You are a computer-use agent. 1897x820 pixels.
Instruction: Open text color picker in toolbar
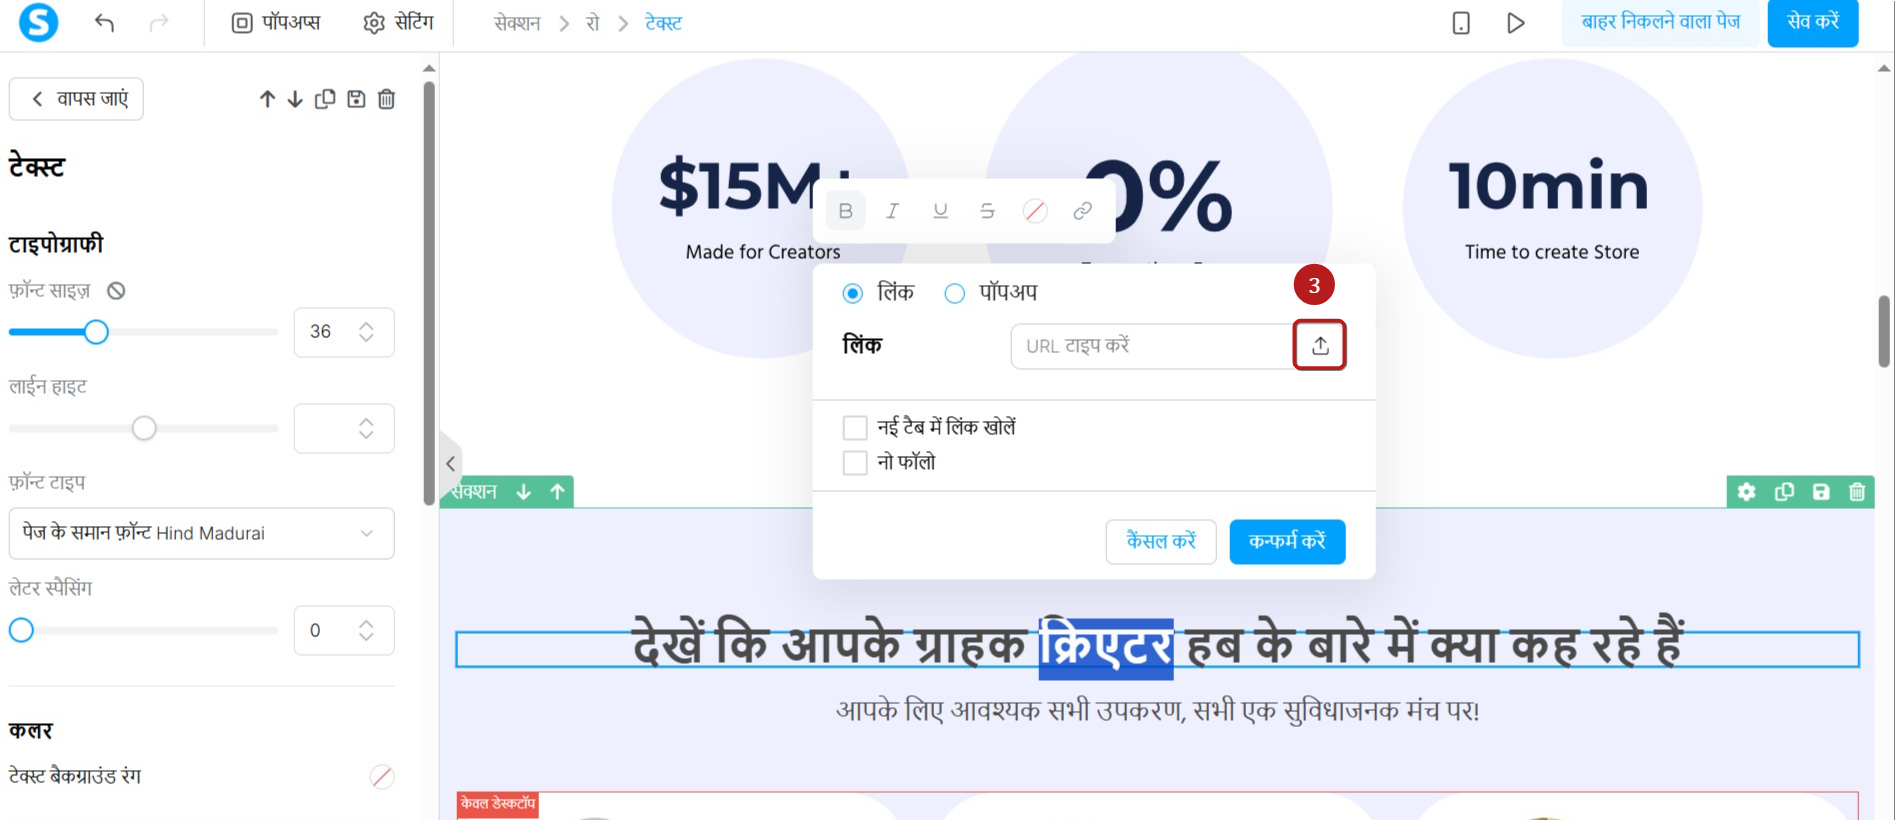coord(1035,211)
